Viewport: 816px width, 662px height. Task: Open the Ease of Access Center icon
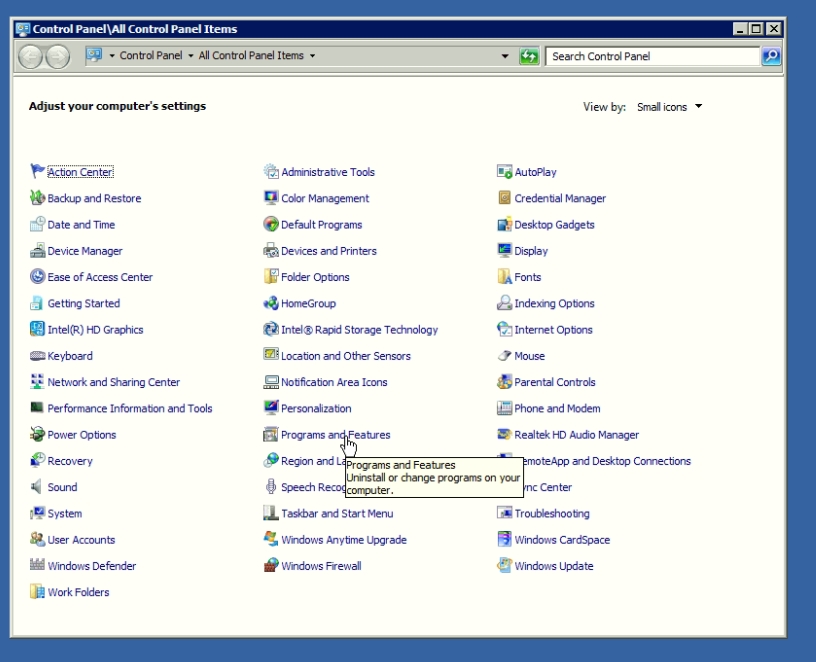[x=37, y=276]
